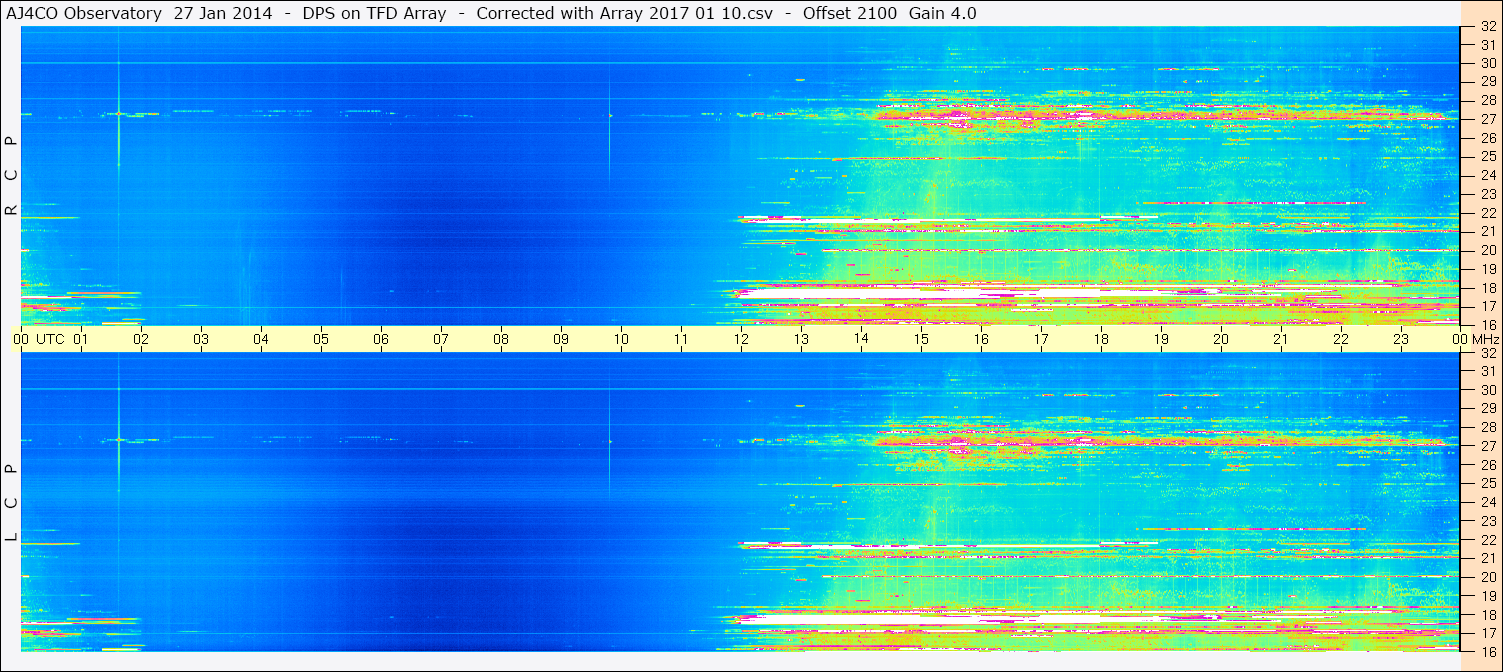Click the 05 hour tick label
This screenshot has width=1503, height=672.
(321, 339)
